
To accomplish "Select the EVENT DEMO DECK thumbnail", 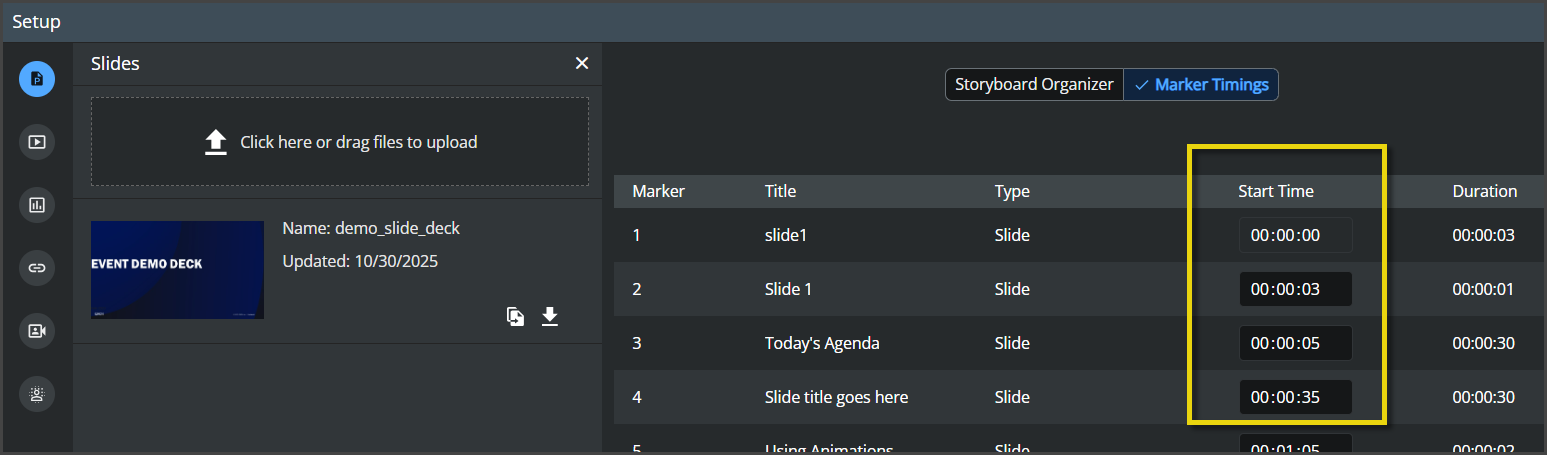I will coord(178,270).
